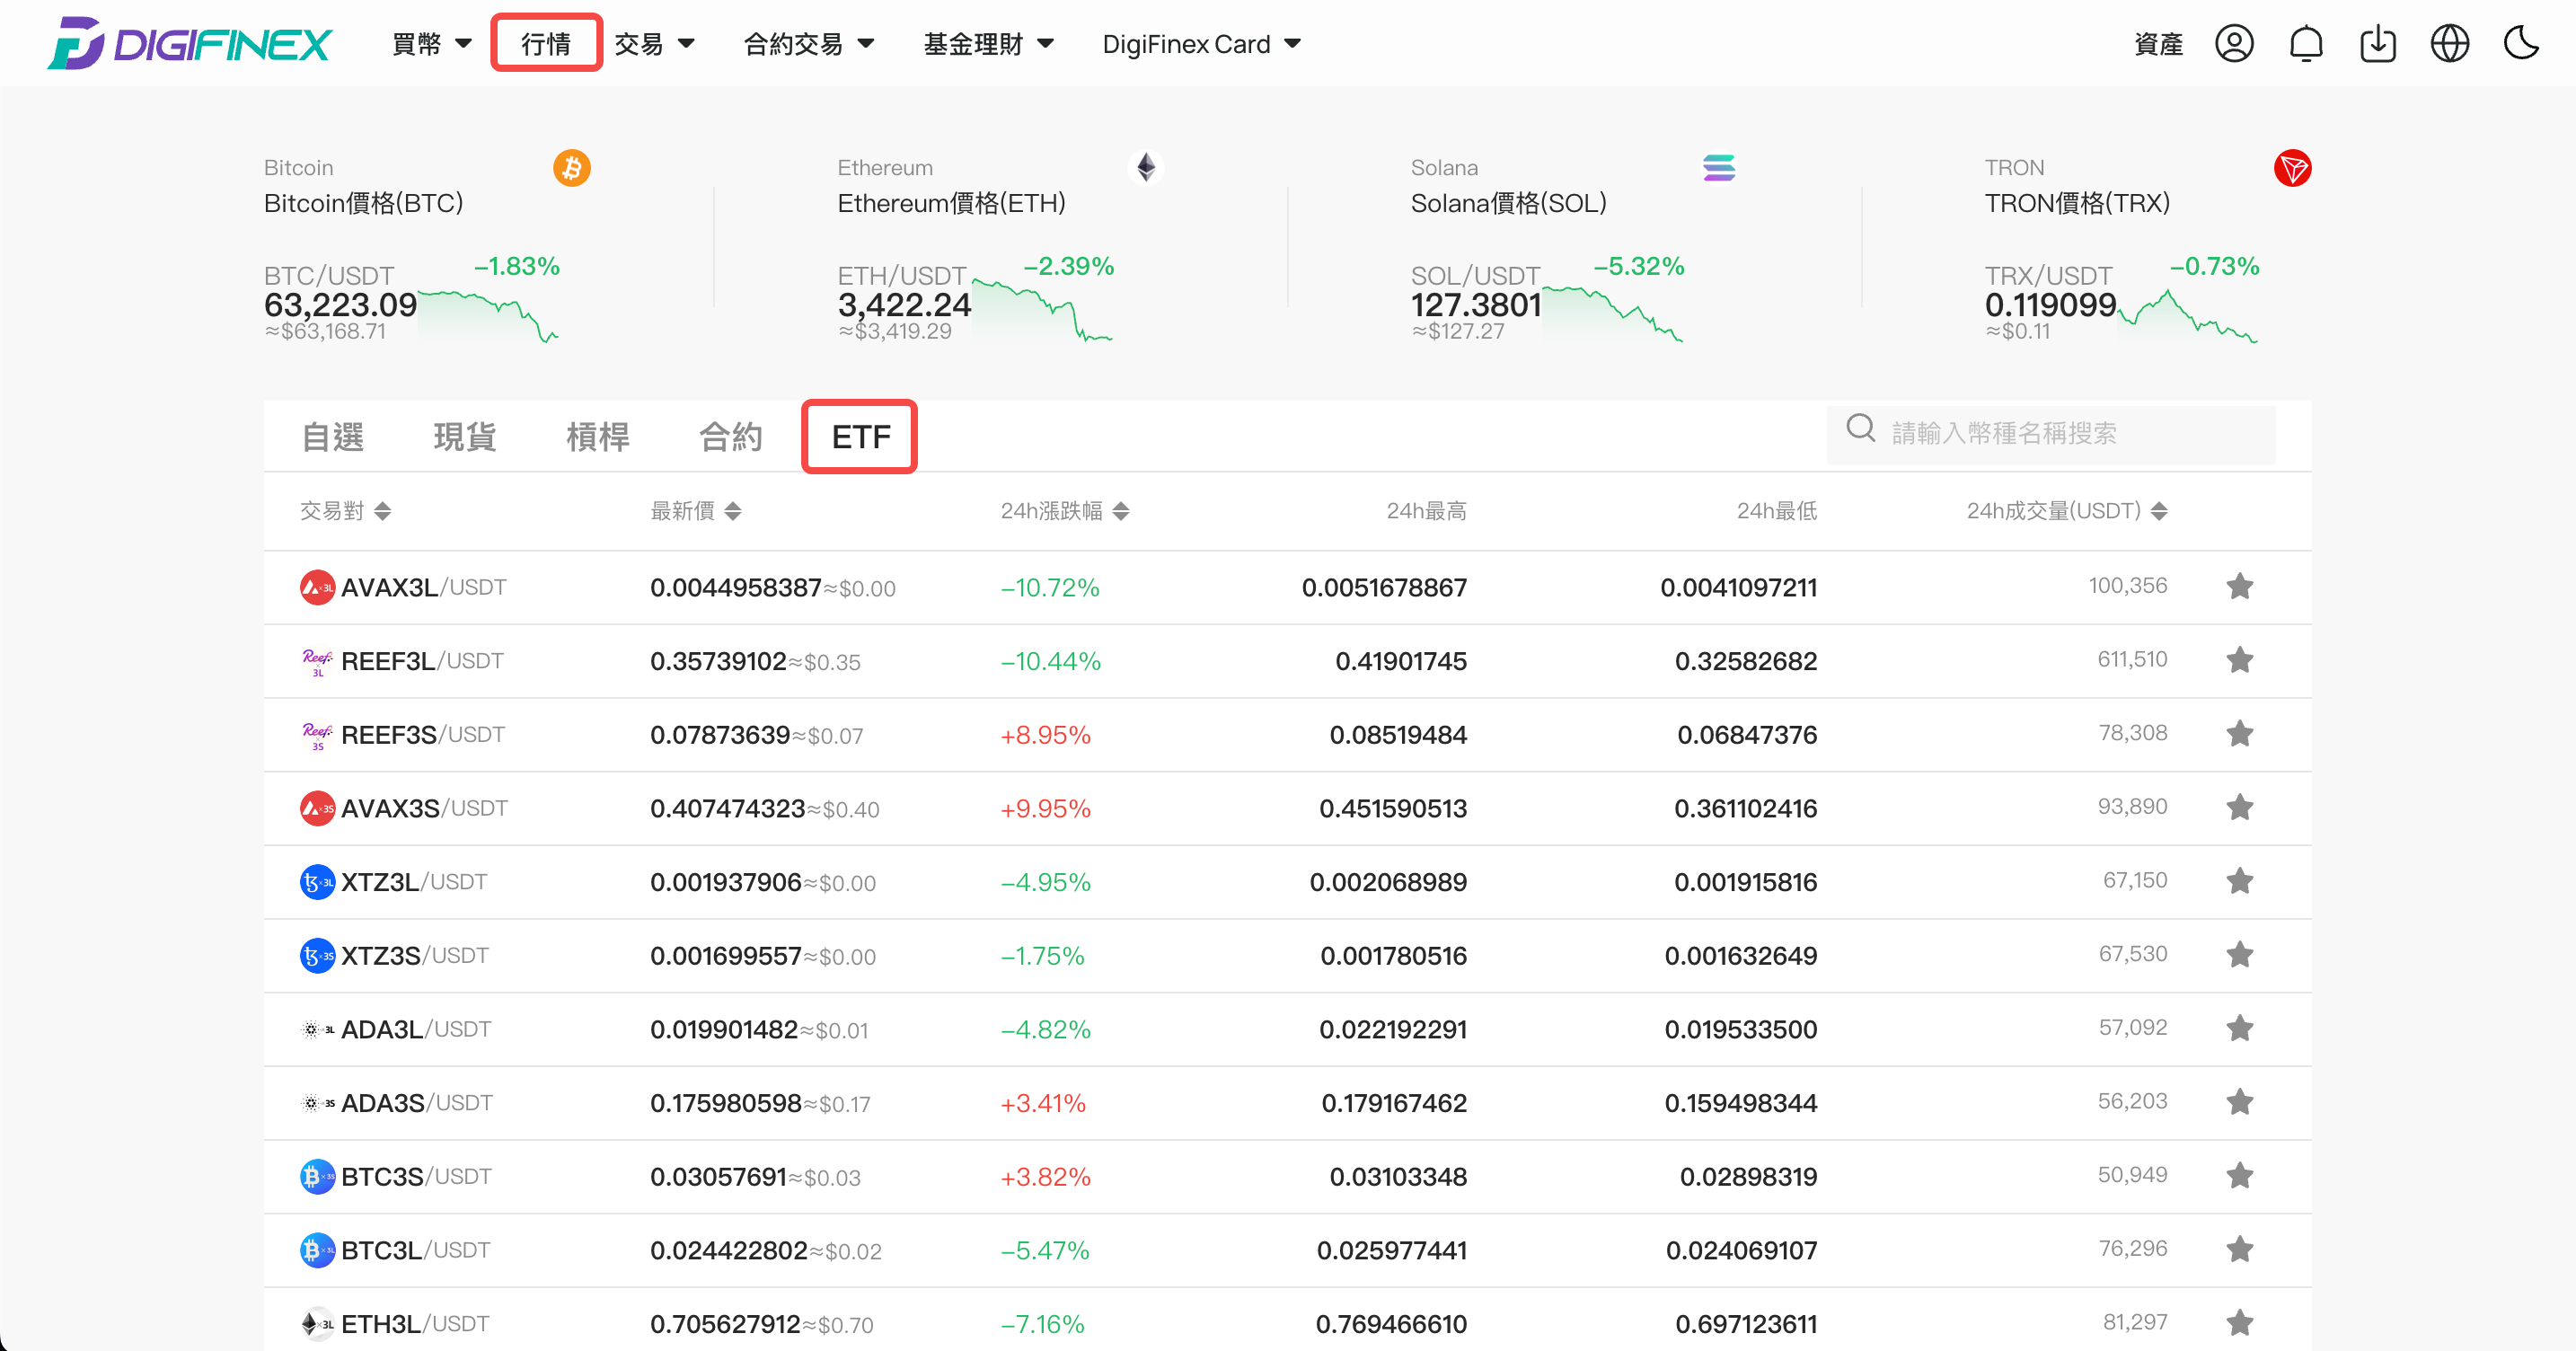The height and width of the screenshot is (1351, 2576).
Task: Expand the 交易 dropdown menu
Action: pyautogui.click(x=654, y=44)
